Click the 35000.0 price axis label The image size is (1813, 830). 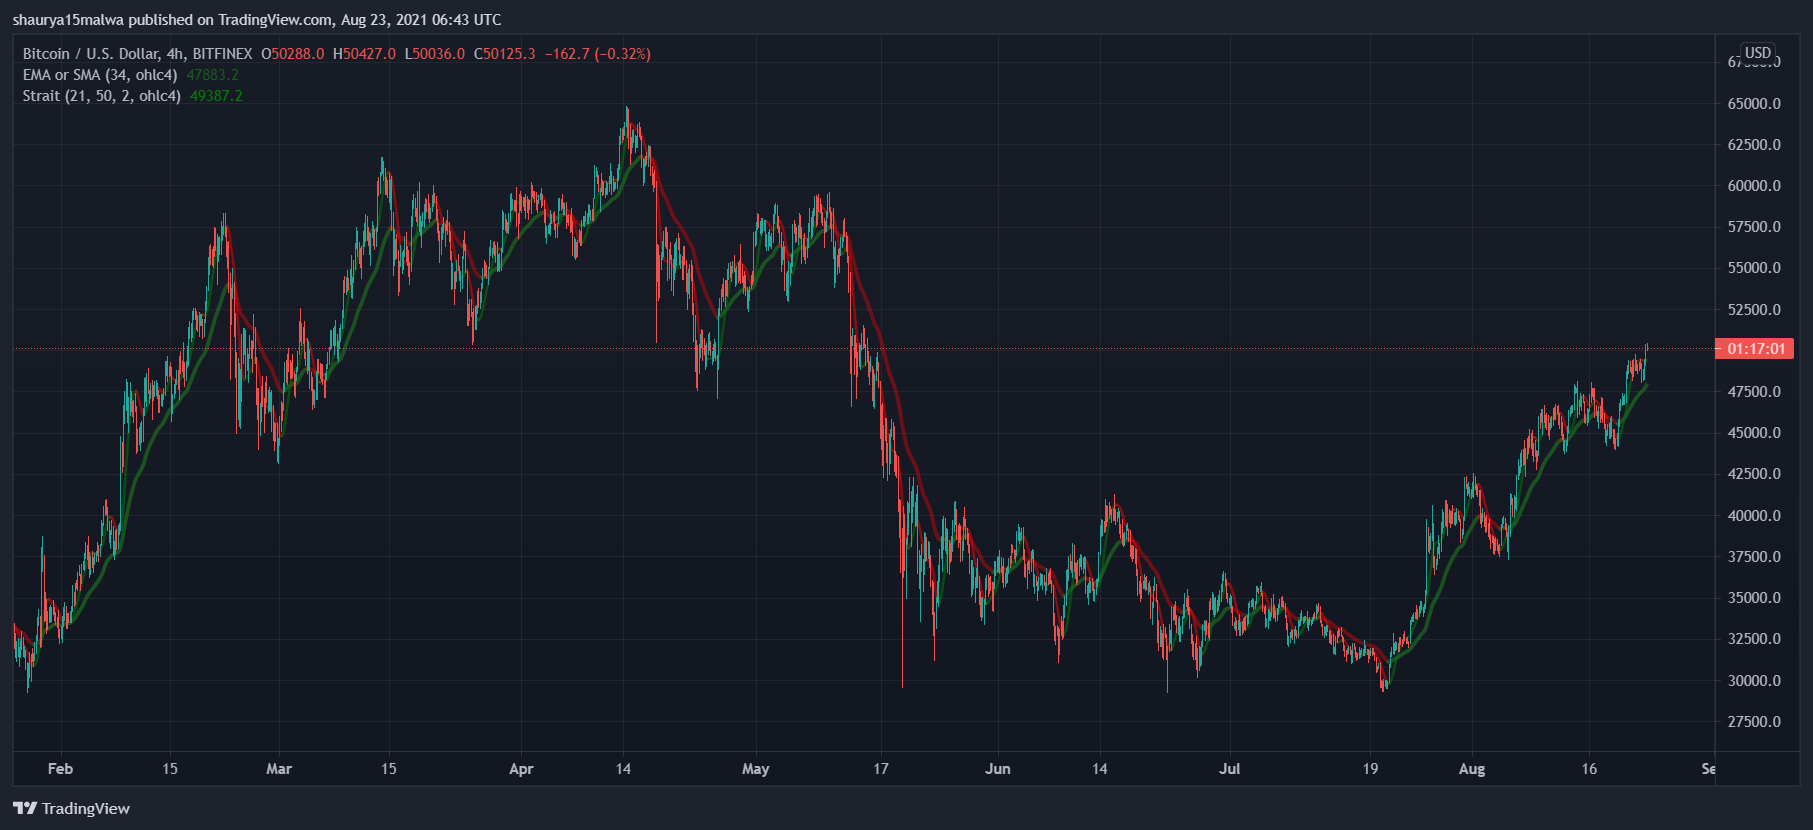click(x=1754, y=598)
